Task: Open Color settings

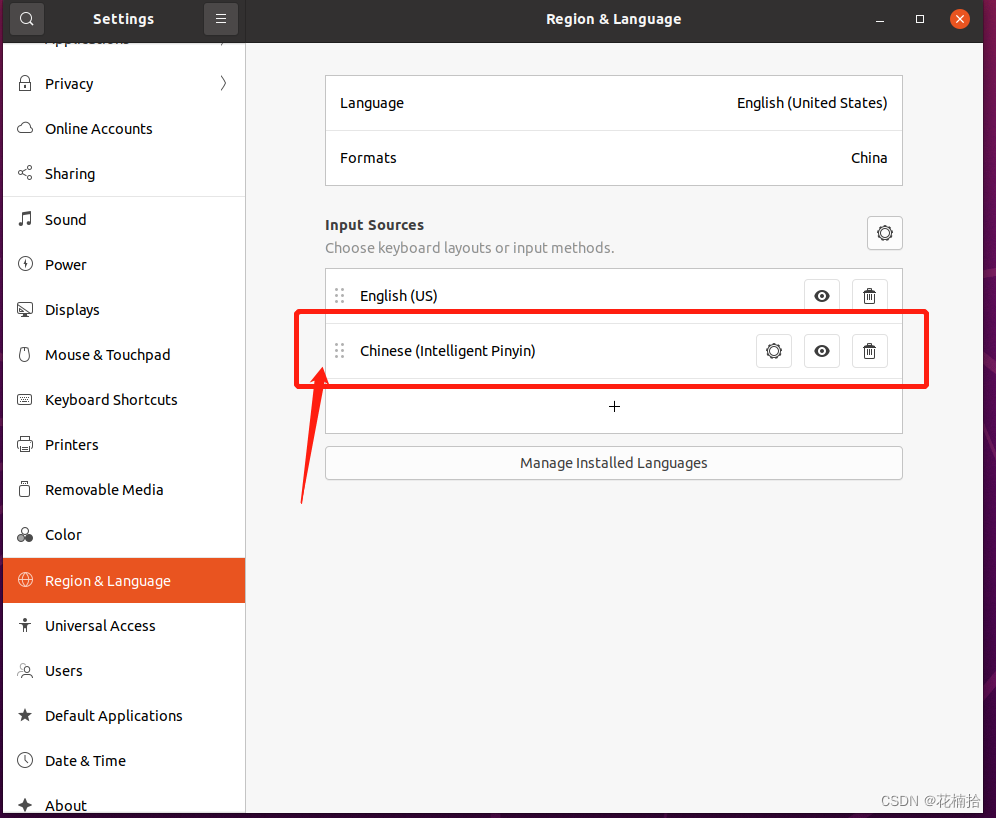Action: click(124, 535)
